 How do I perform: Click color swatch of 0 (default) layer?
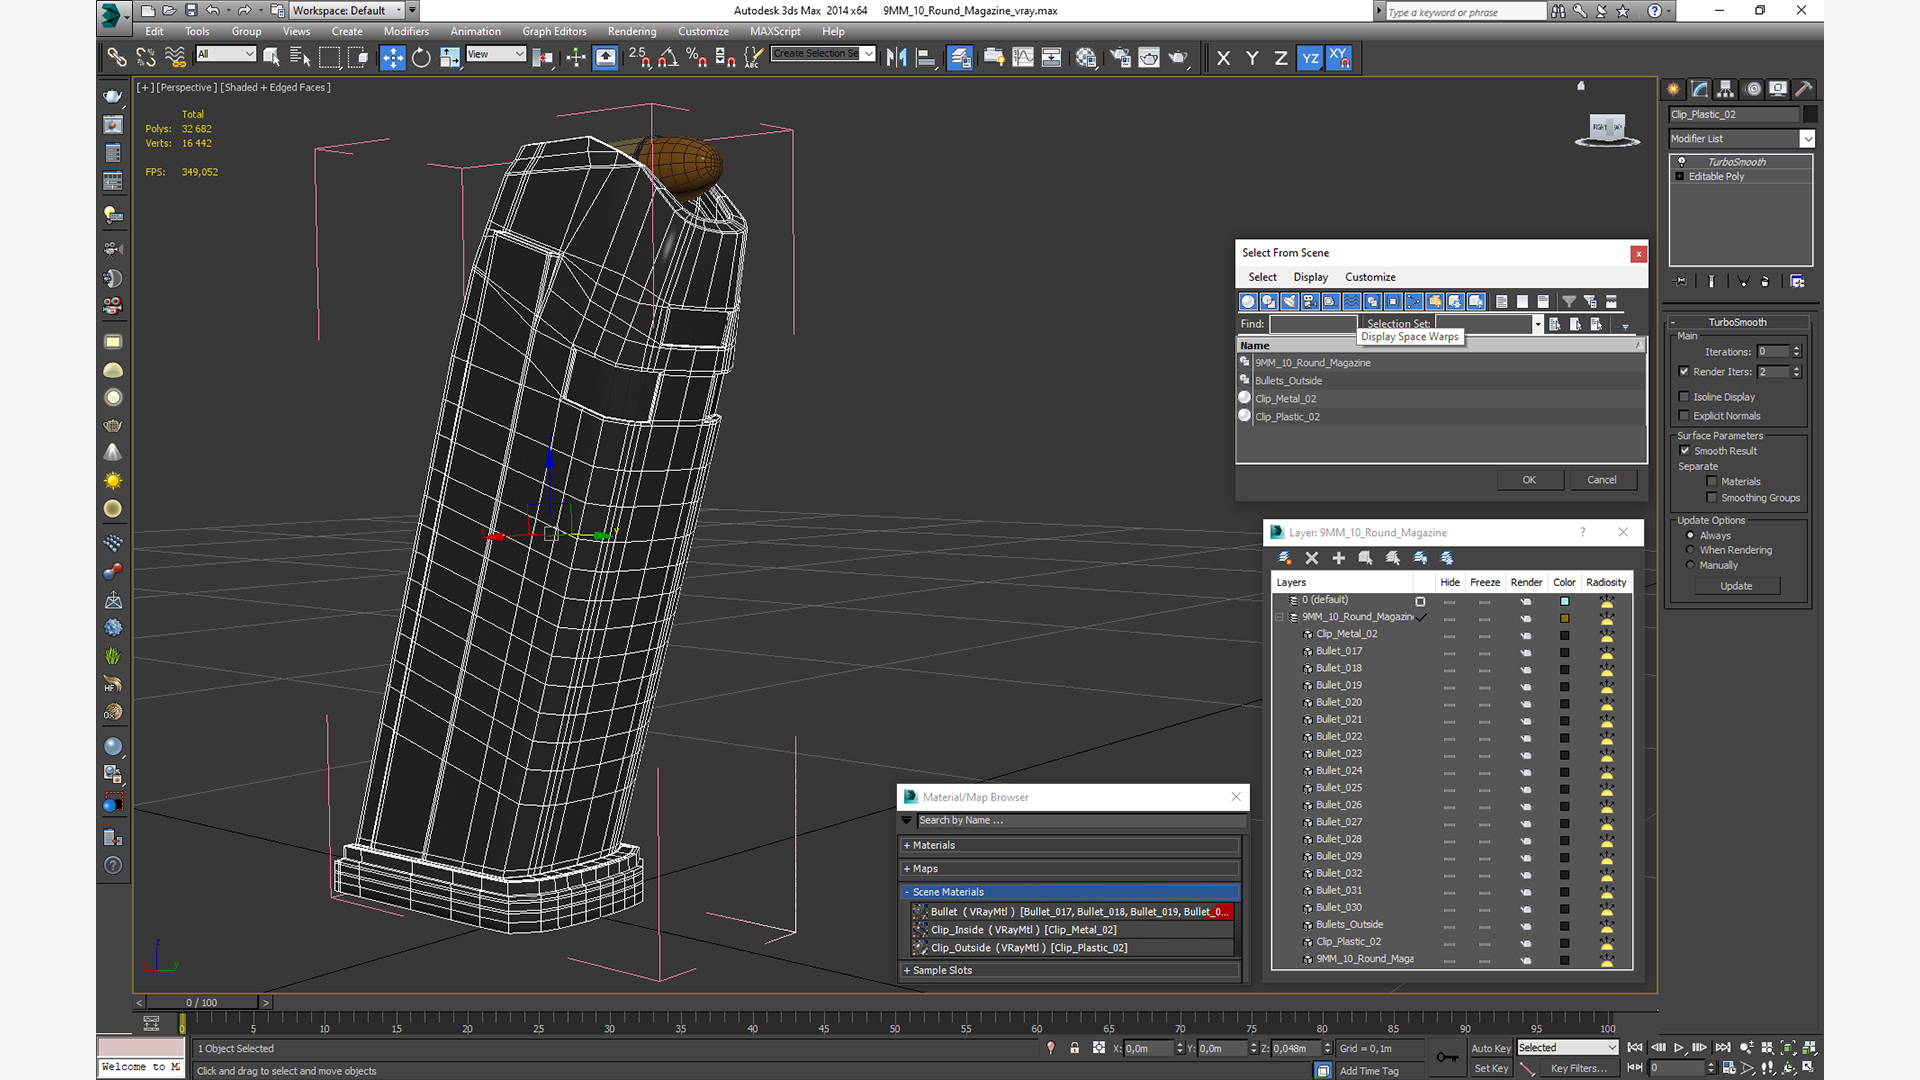tap(1564, 601)
